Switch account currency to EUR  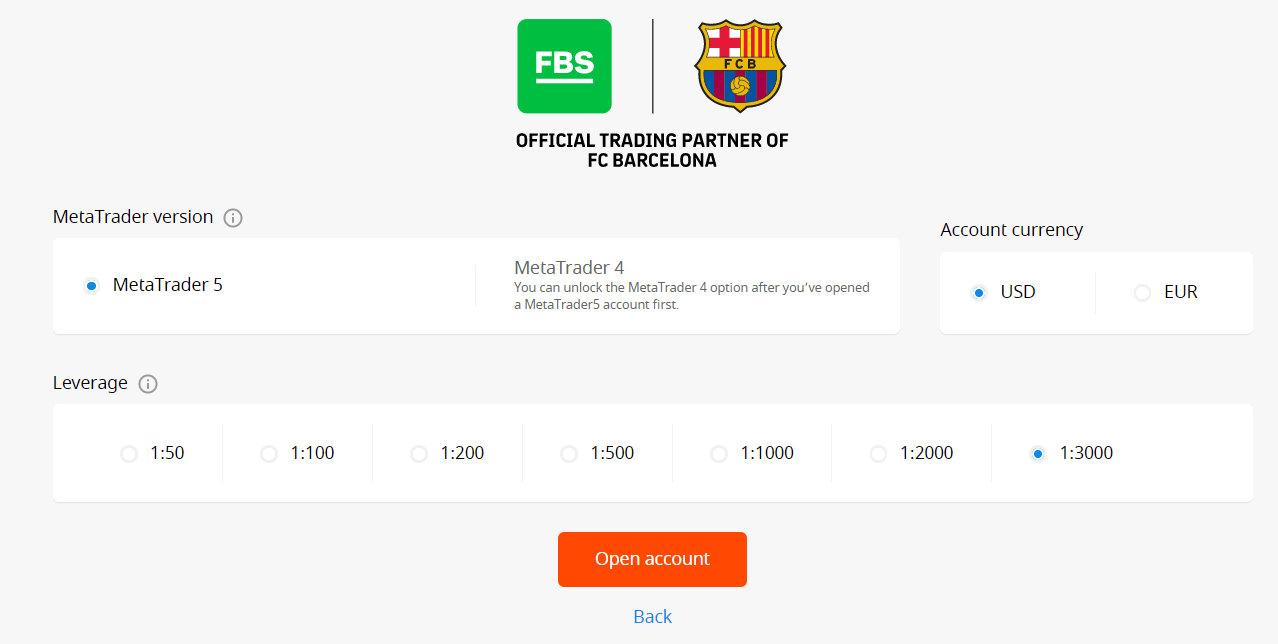click(1141, 292)
